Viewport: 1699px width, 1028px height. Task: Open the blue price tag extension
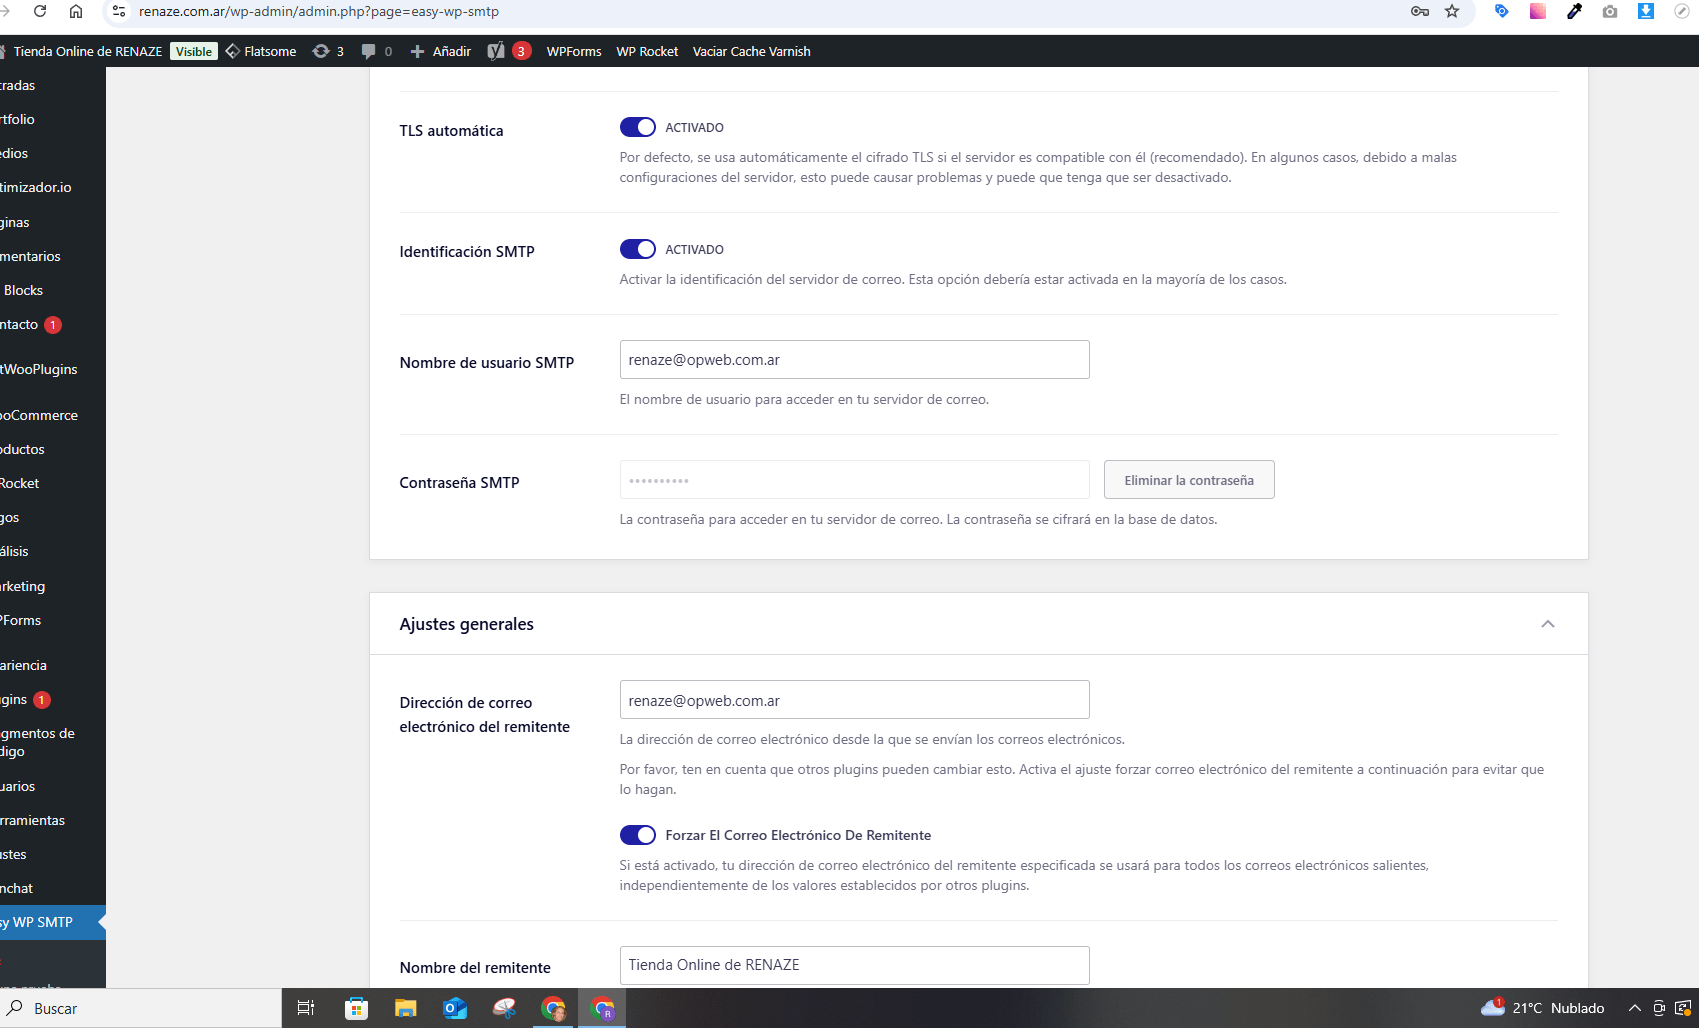click(1501, 11)
